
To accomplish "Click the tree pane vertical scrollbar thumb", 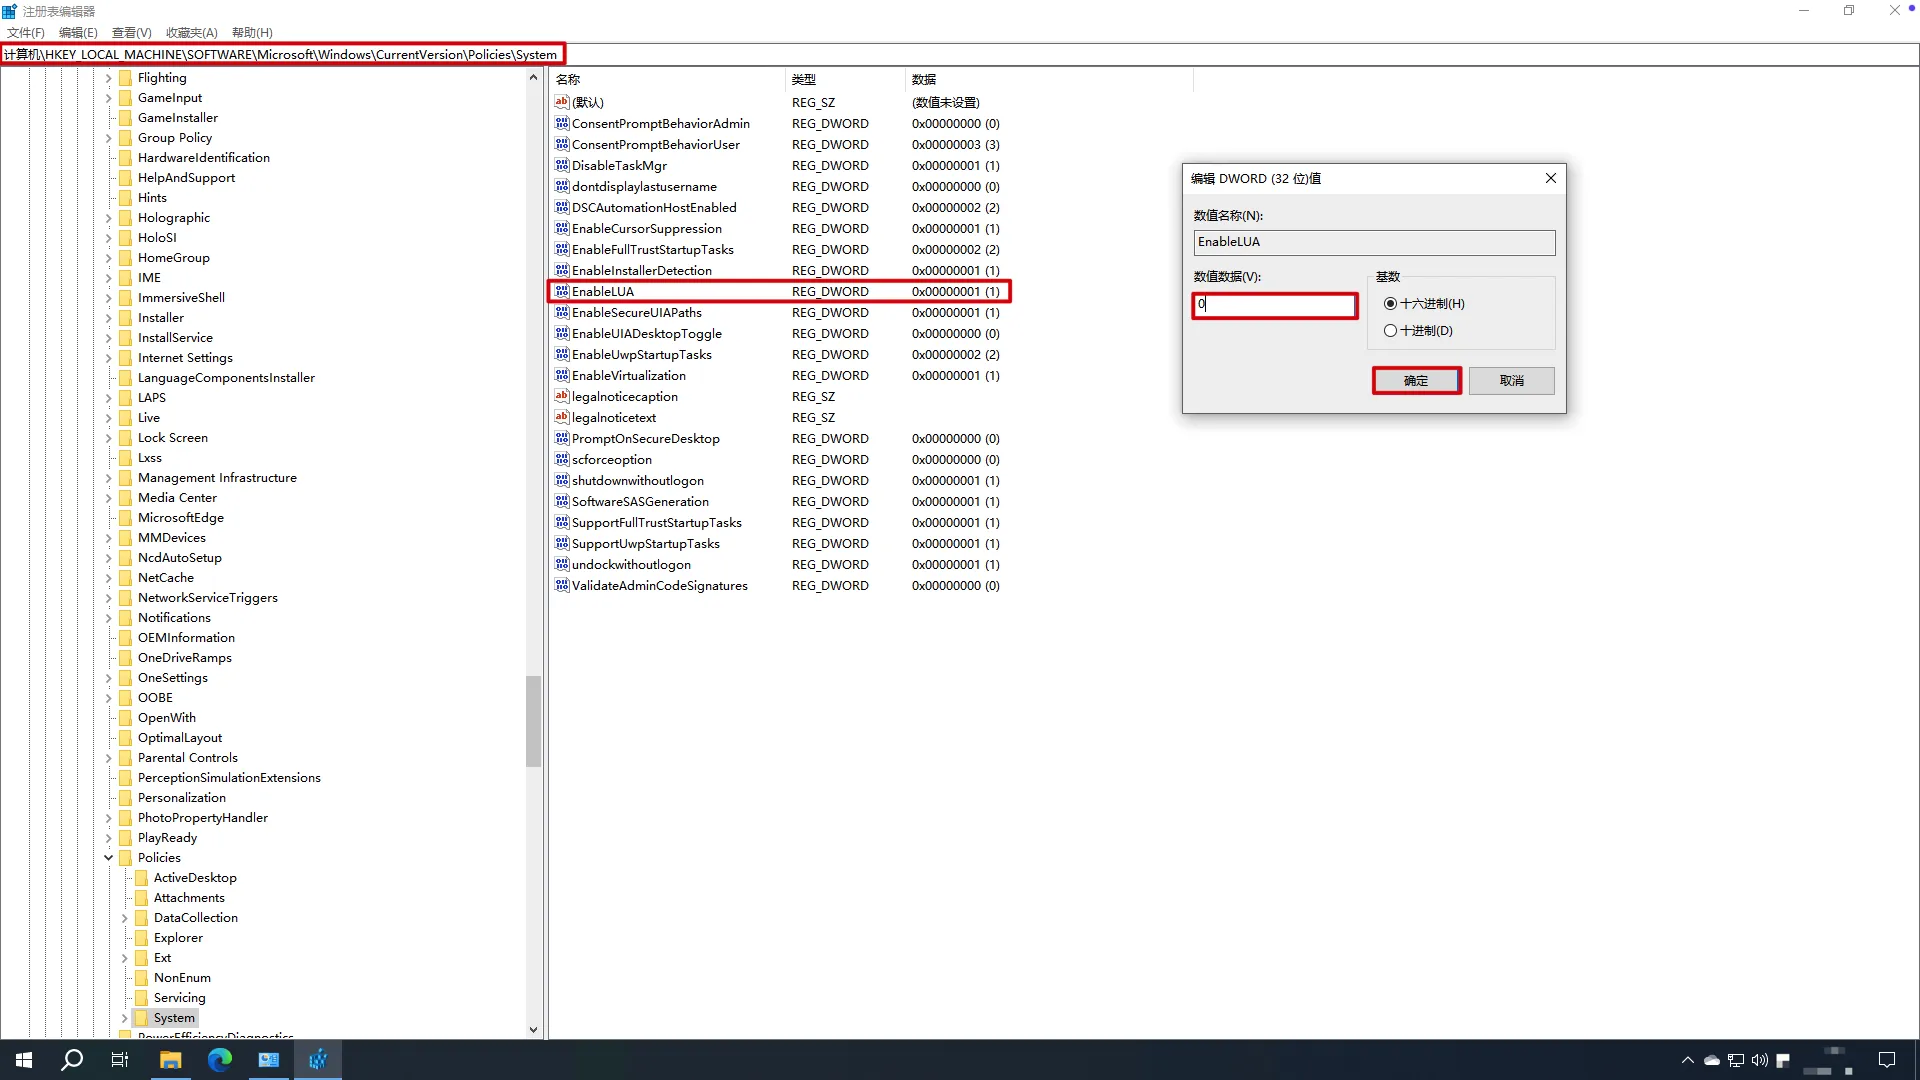I will pos(533,720).
